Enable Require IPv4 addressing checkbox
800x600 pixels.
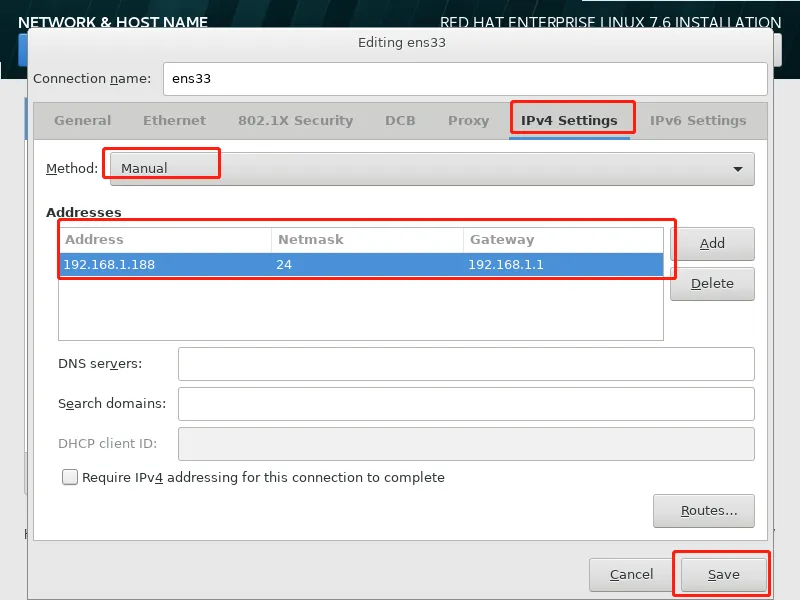pos(69,477)
